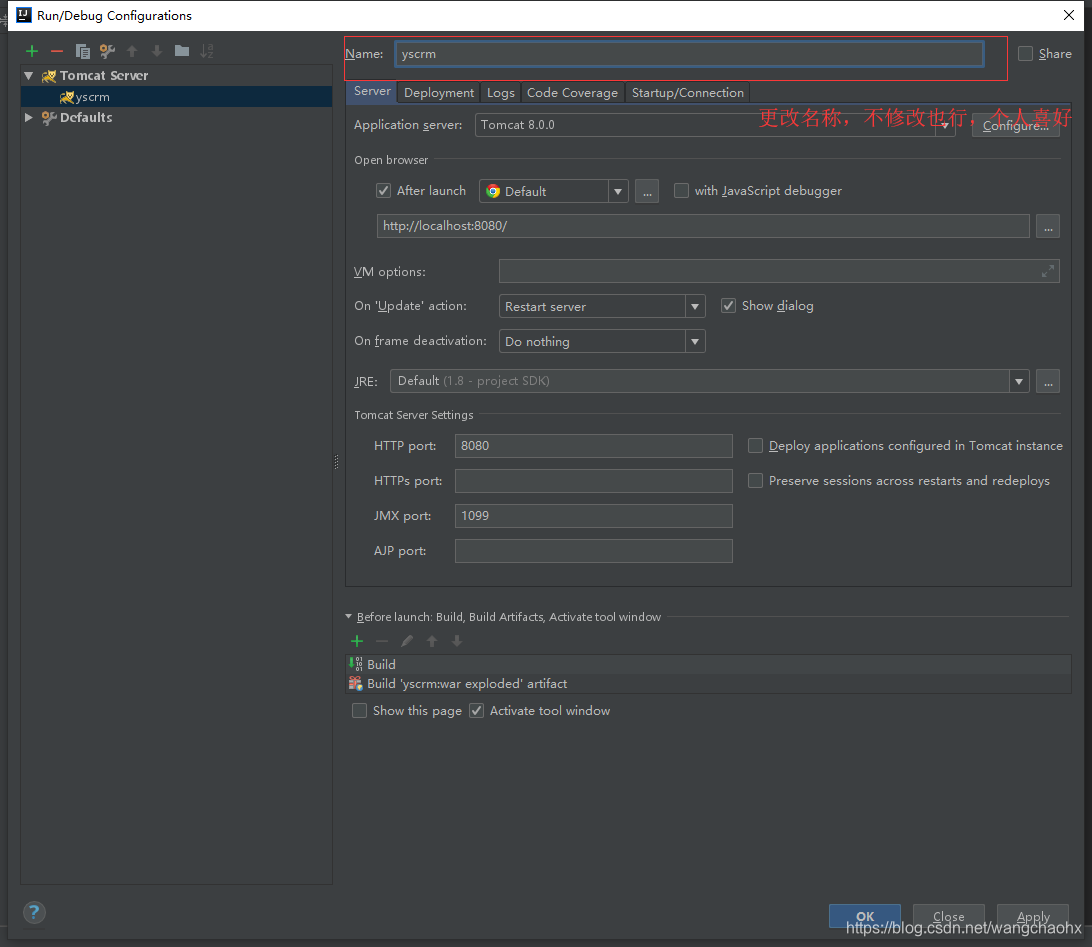Create new folder icon in toolbar
This screenshot has width=1092, height=947.
coord(182,50)
